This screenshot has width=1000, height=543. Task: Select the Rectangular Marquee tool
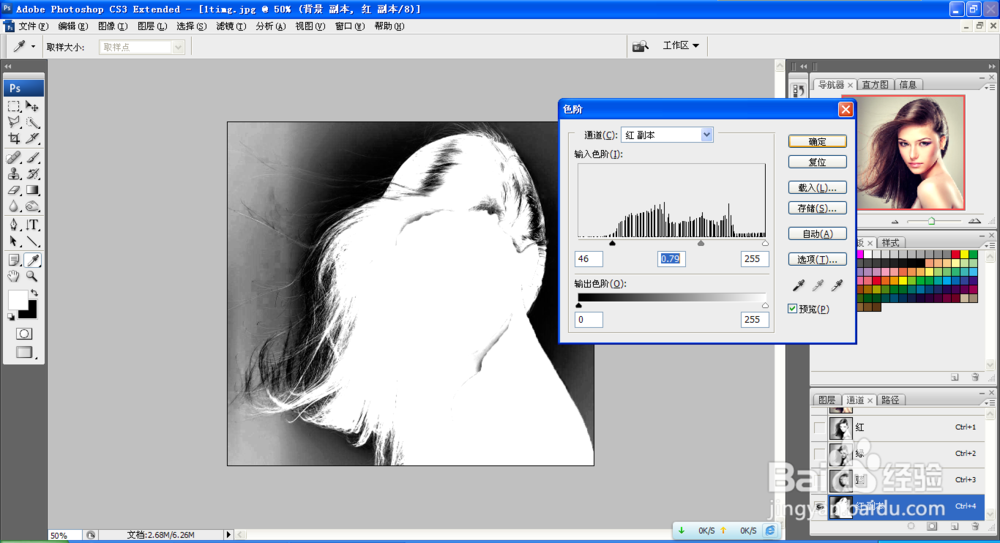14,107
